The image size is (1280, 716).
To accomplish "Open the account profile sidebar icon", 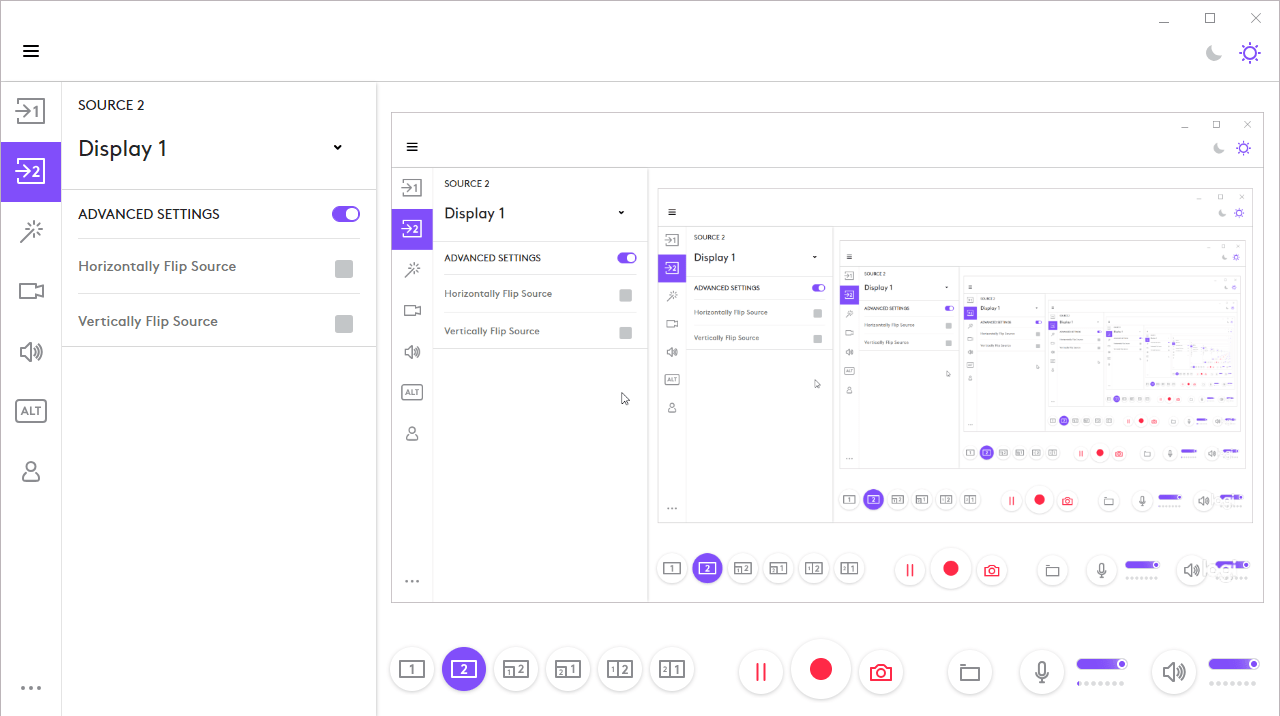I will [31, 471].
